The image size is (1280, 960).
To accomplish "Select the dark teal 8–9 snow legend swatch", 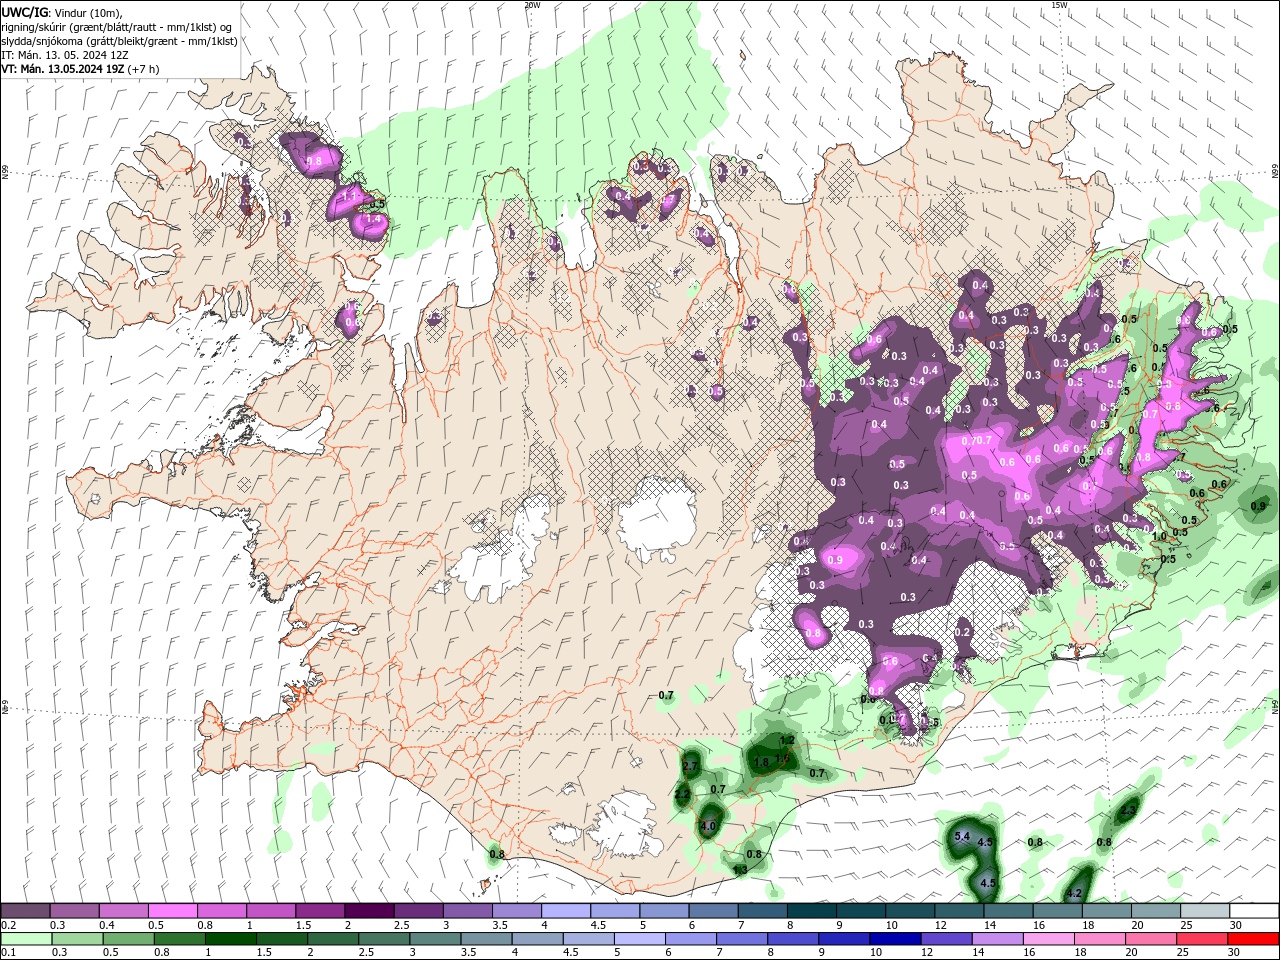I will (811, 911).
